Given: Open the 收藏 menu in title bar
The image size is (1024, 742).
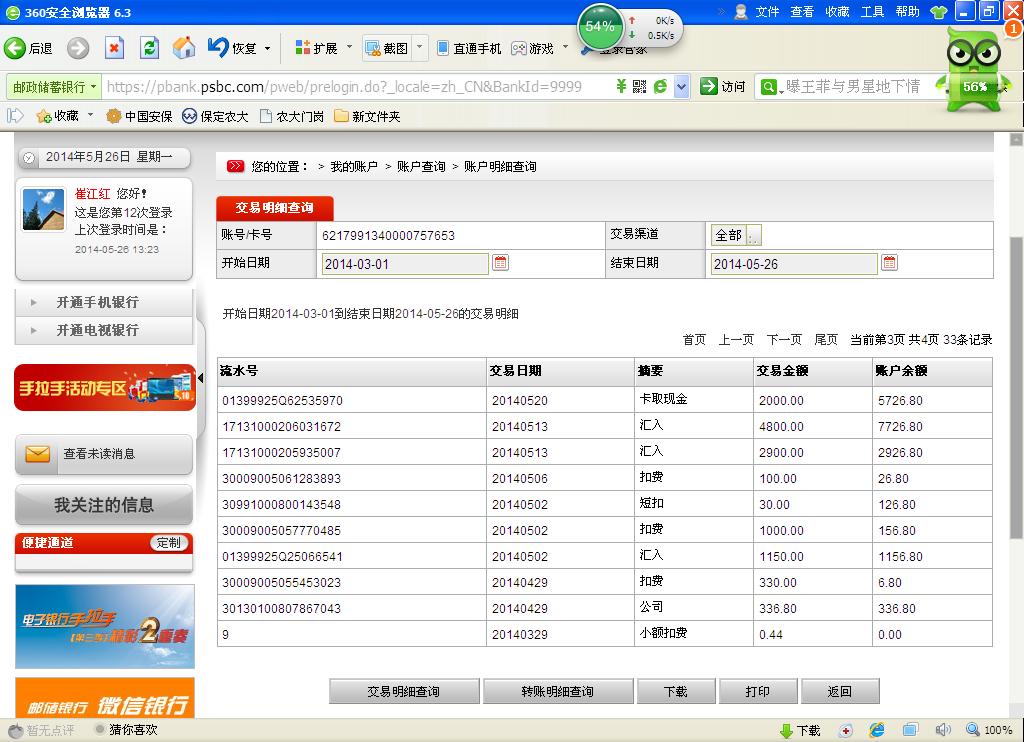Looking at the screenshot, I should (837, 12).
